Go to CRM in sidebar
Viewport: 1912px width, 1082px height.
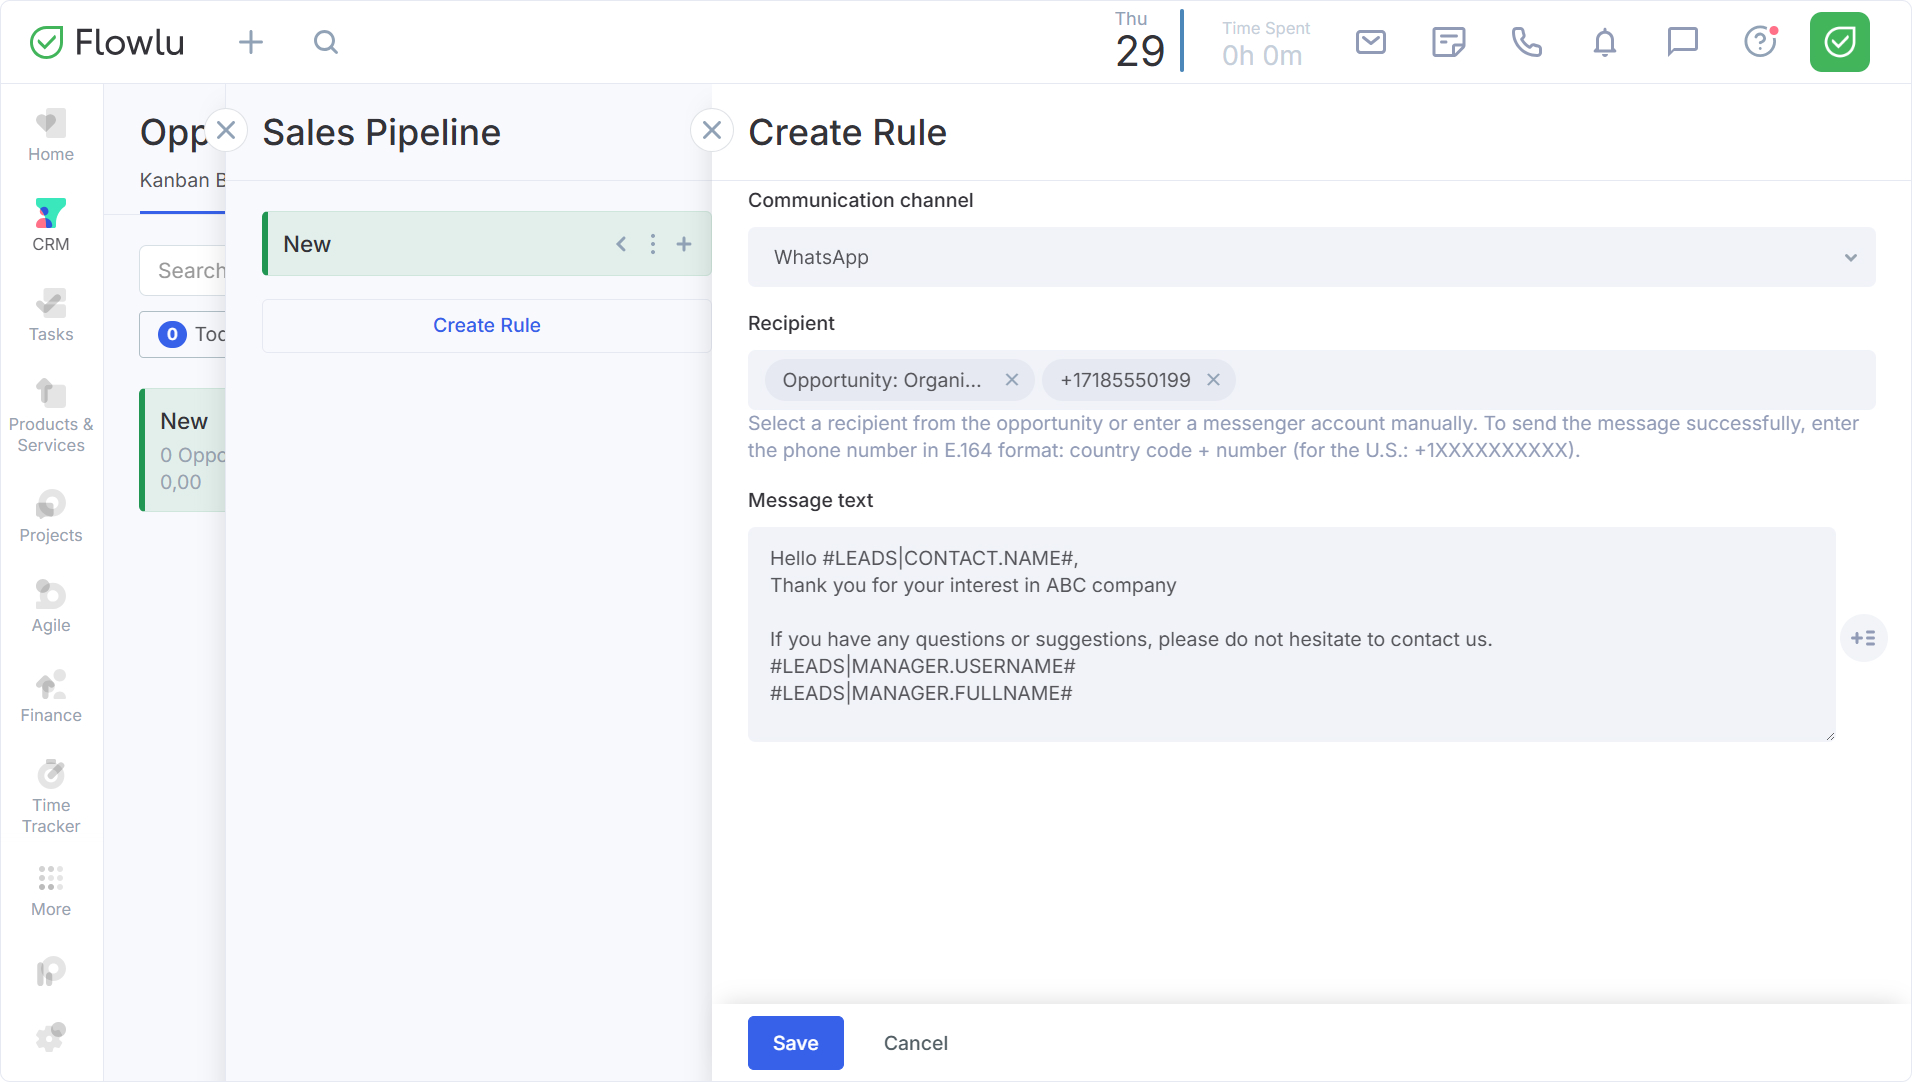[51, 225]
